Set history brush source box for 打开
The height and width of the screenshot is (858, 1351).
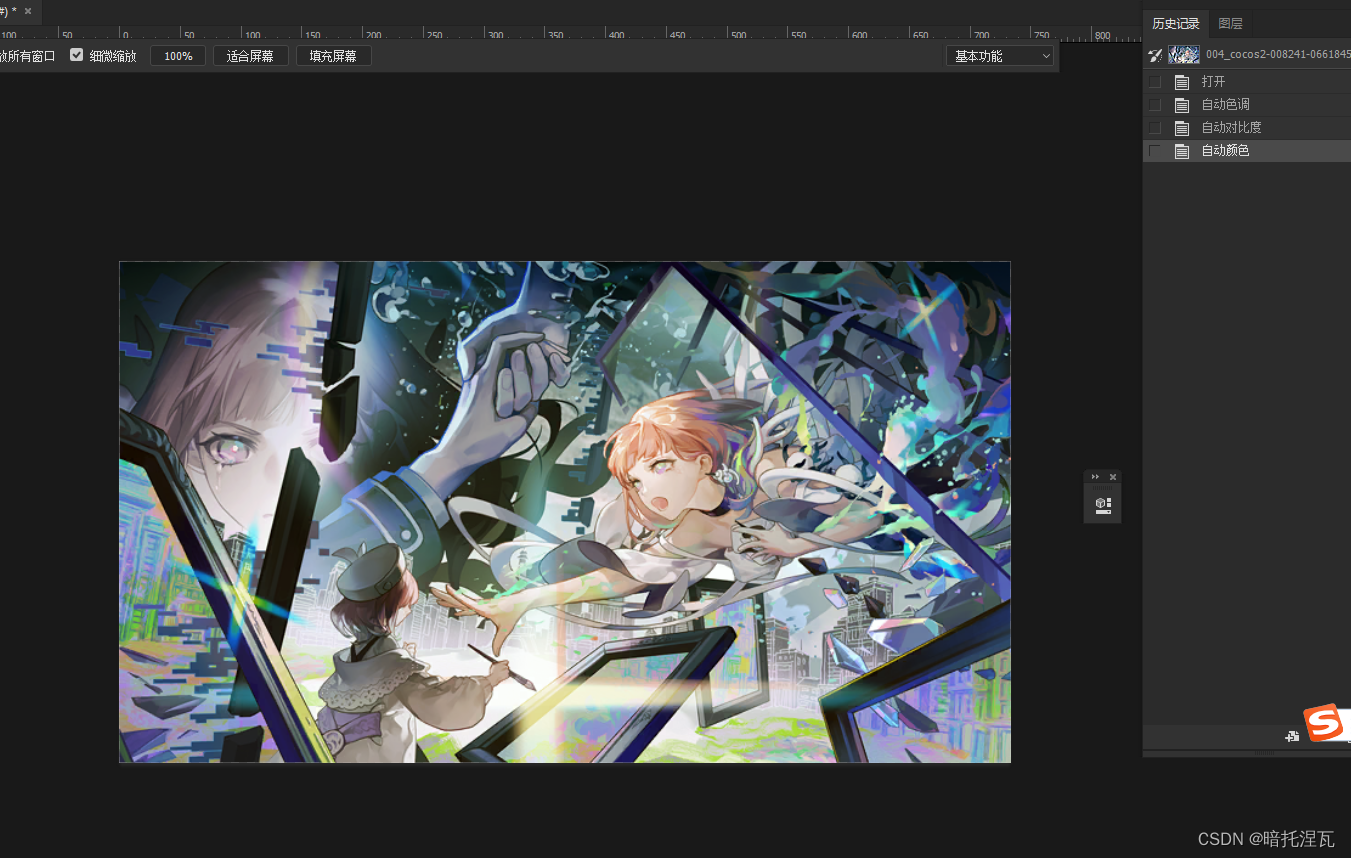(x=1155, y=82)
